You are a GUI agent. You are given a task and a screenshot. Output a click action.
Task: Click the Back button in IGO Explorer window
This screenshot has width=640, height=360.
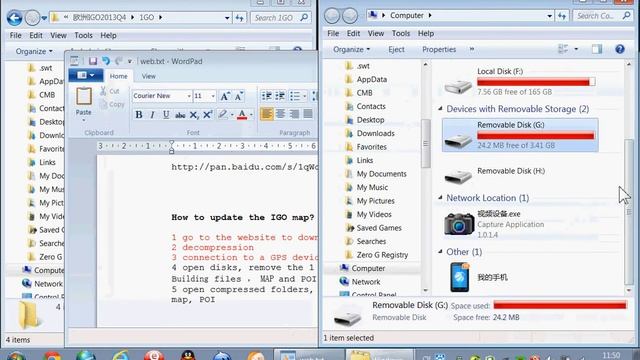(15, 18)
